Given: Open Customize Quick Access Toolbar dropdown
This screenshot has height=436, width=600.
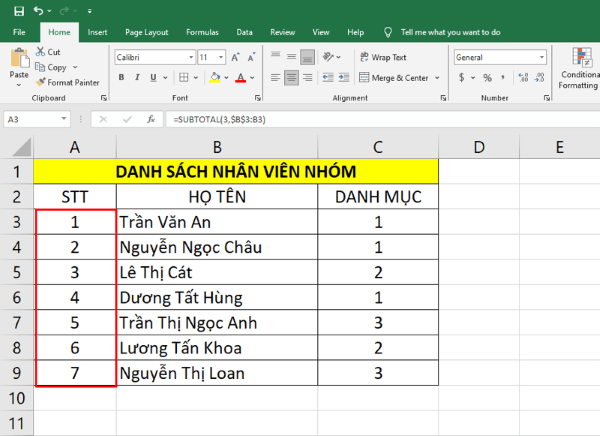Looking at the screenshot, I should click(x=90, y=11).
